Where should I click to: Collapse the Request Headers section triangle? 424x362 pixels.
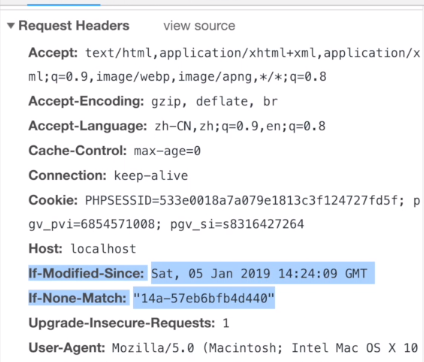(x=11, y=25)
